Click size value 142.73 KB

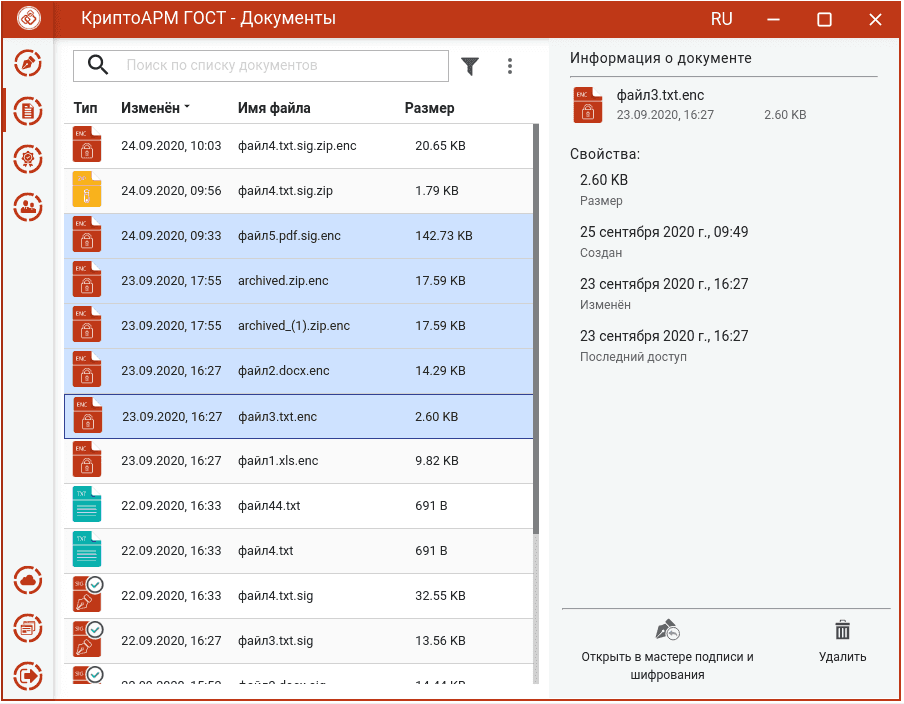tap(444, 236)
